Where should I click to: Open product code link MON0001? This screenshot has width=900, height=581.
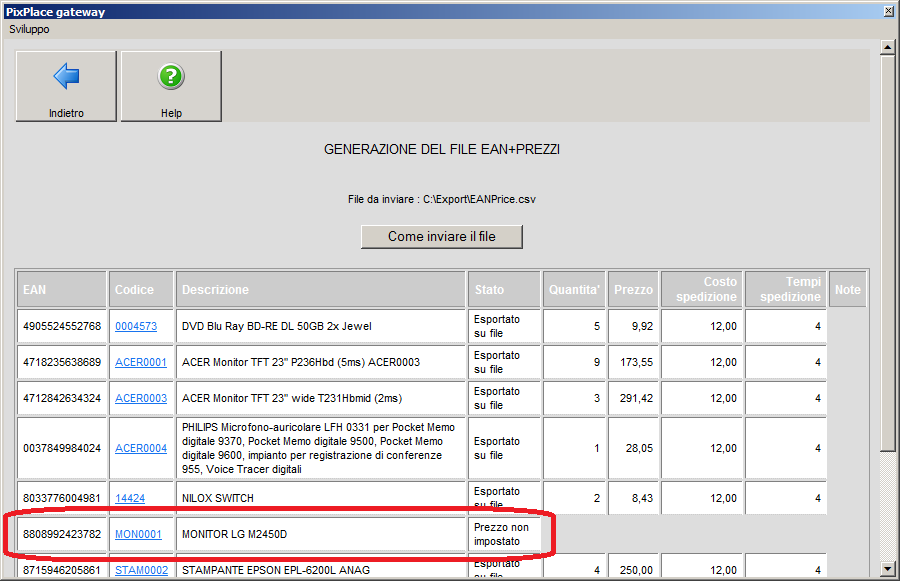click(x=138, y=534)
